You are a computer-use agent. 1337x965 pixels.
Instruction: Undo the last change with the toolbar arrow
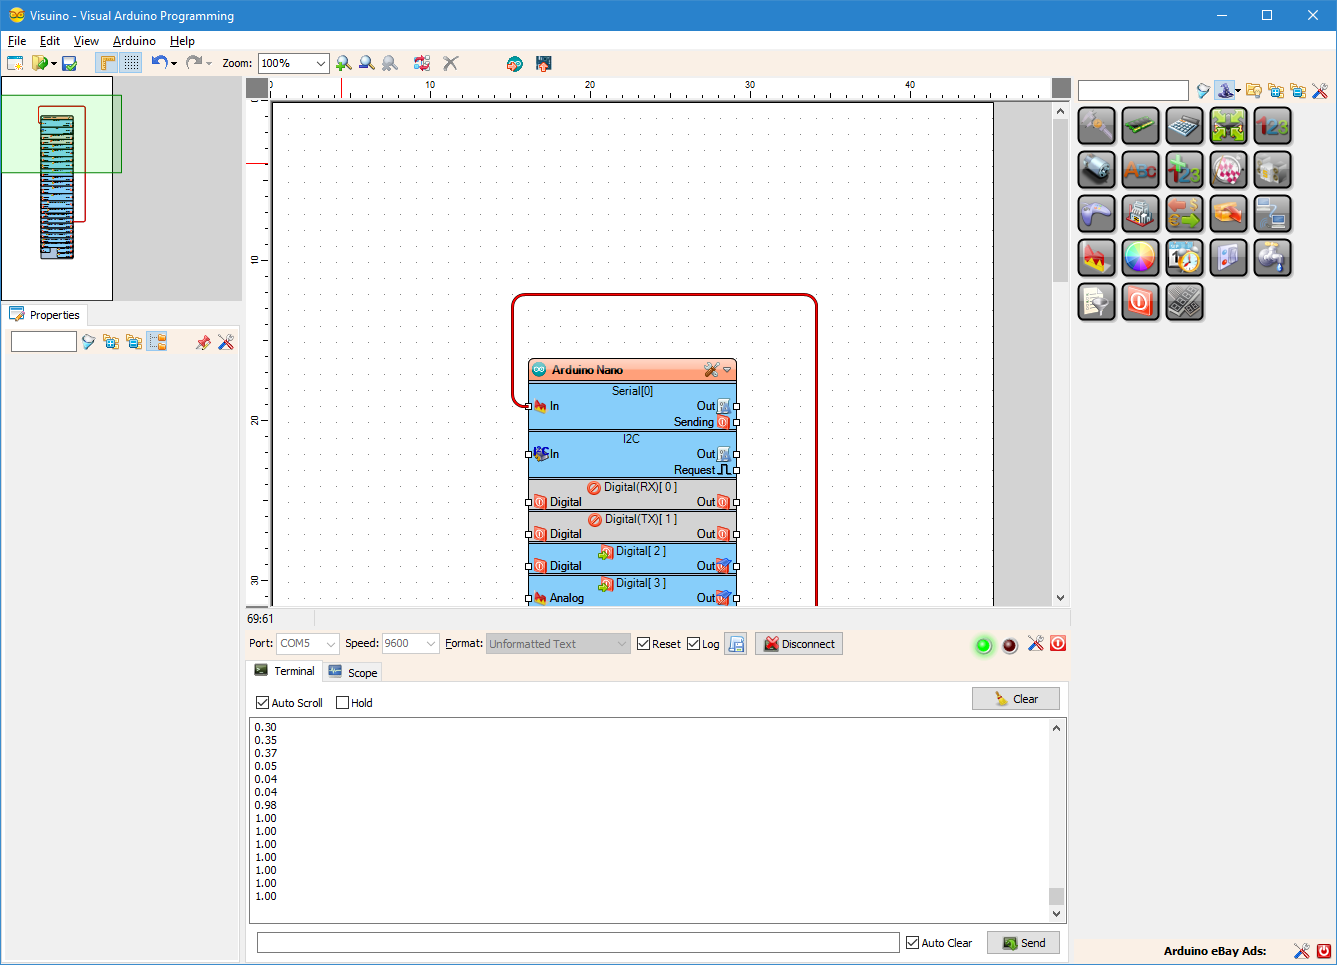(160, 62)
